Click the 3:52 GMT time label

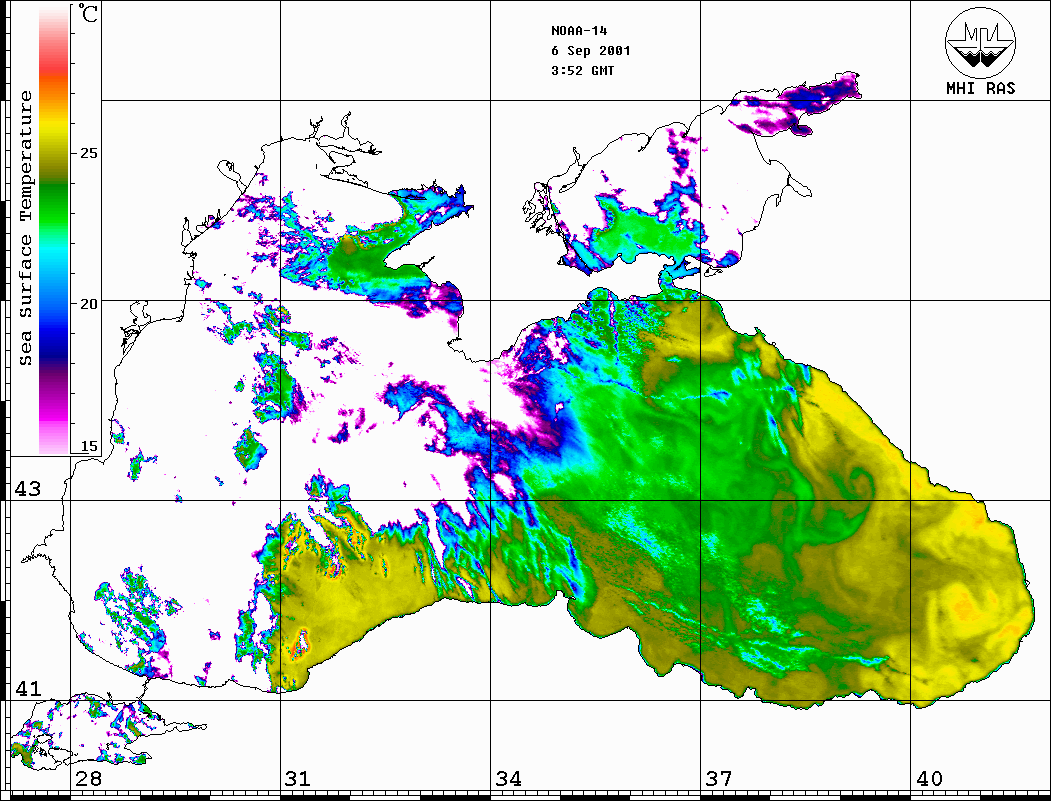(582, 71)
